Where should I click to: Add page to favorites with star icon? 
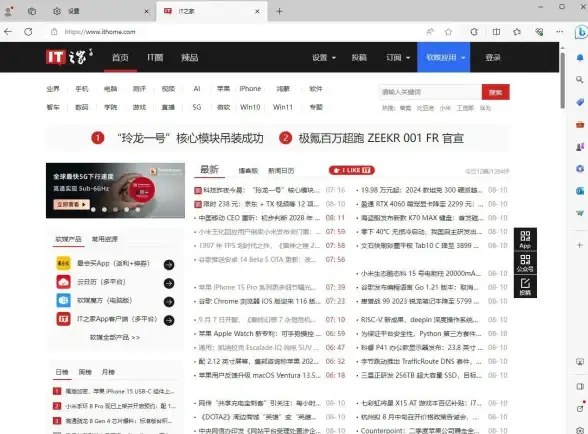(448, 32)
